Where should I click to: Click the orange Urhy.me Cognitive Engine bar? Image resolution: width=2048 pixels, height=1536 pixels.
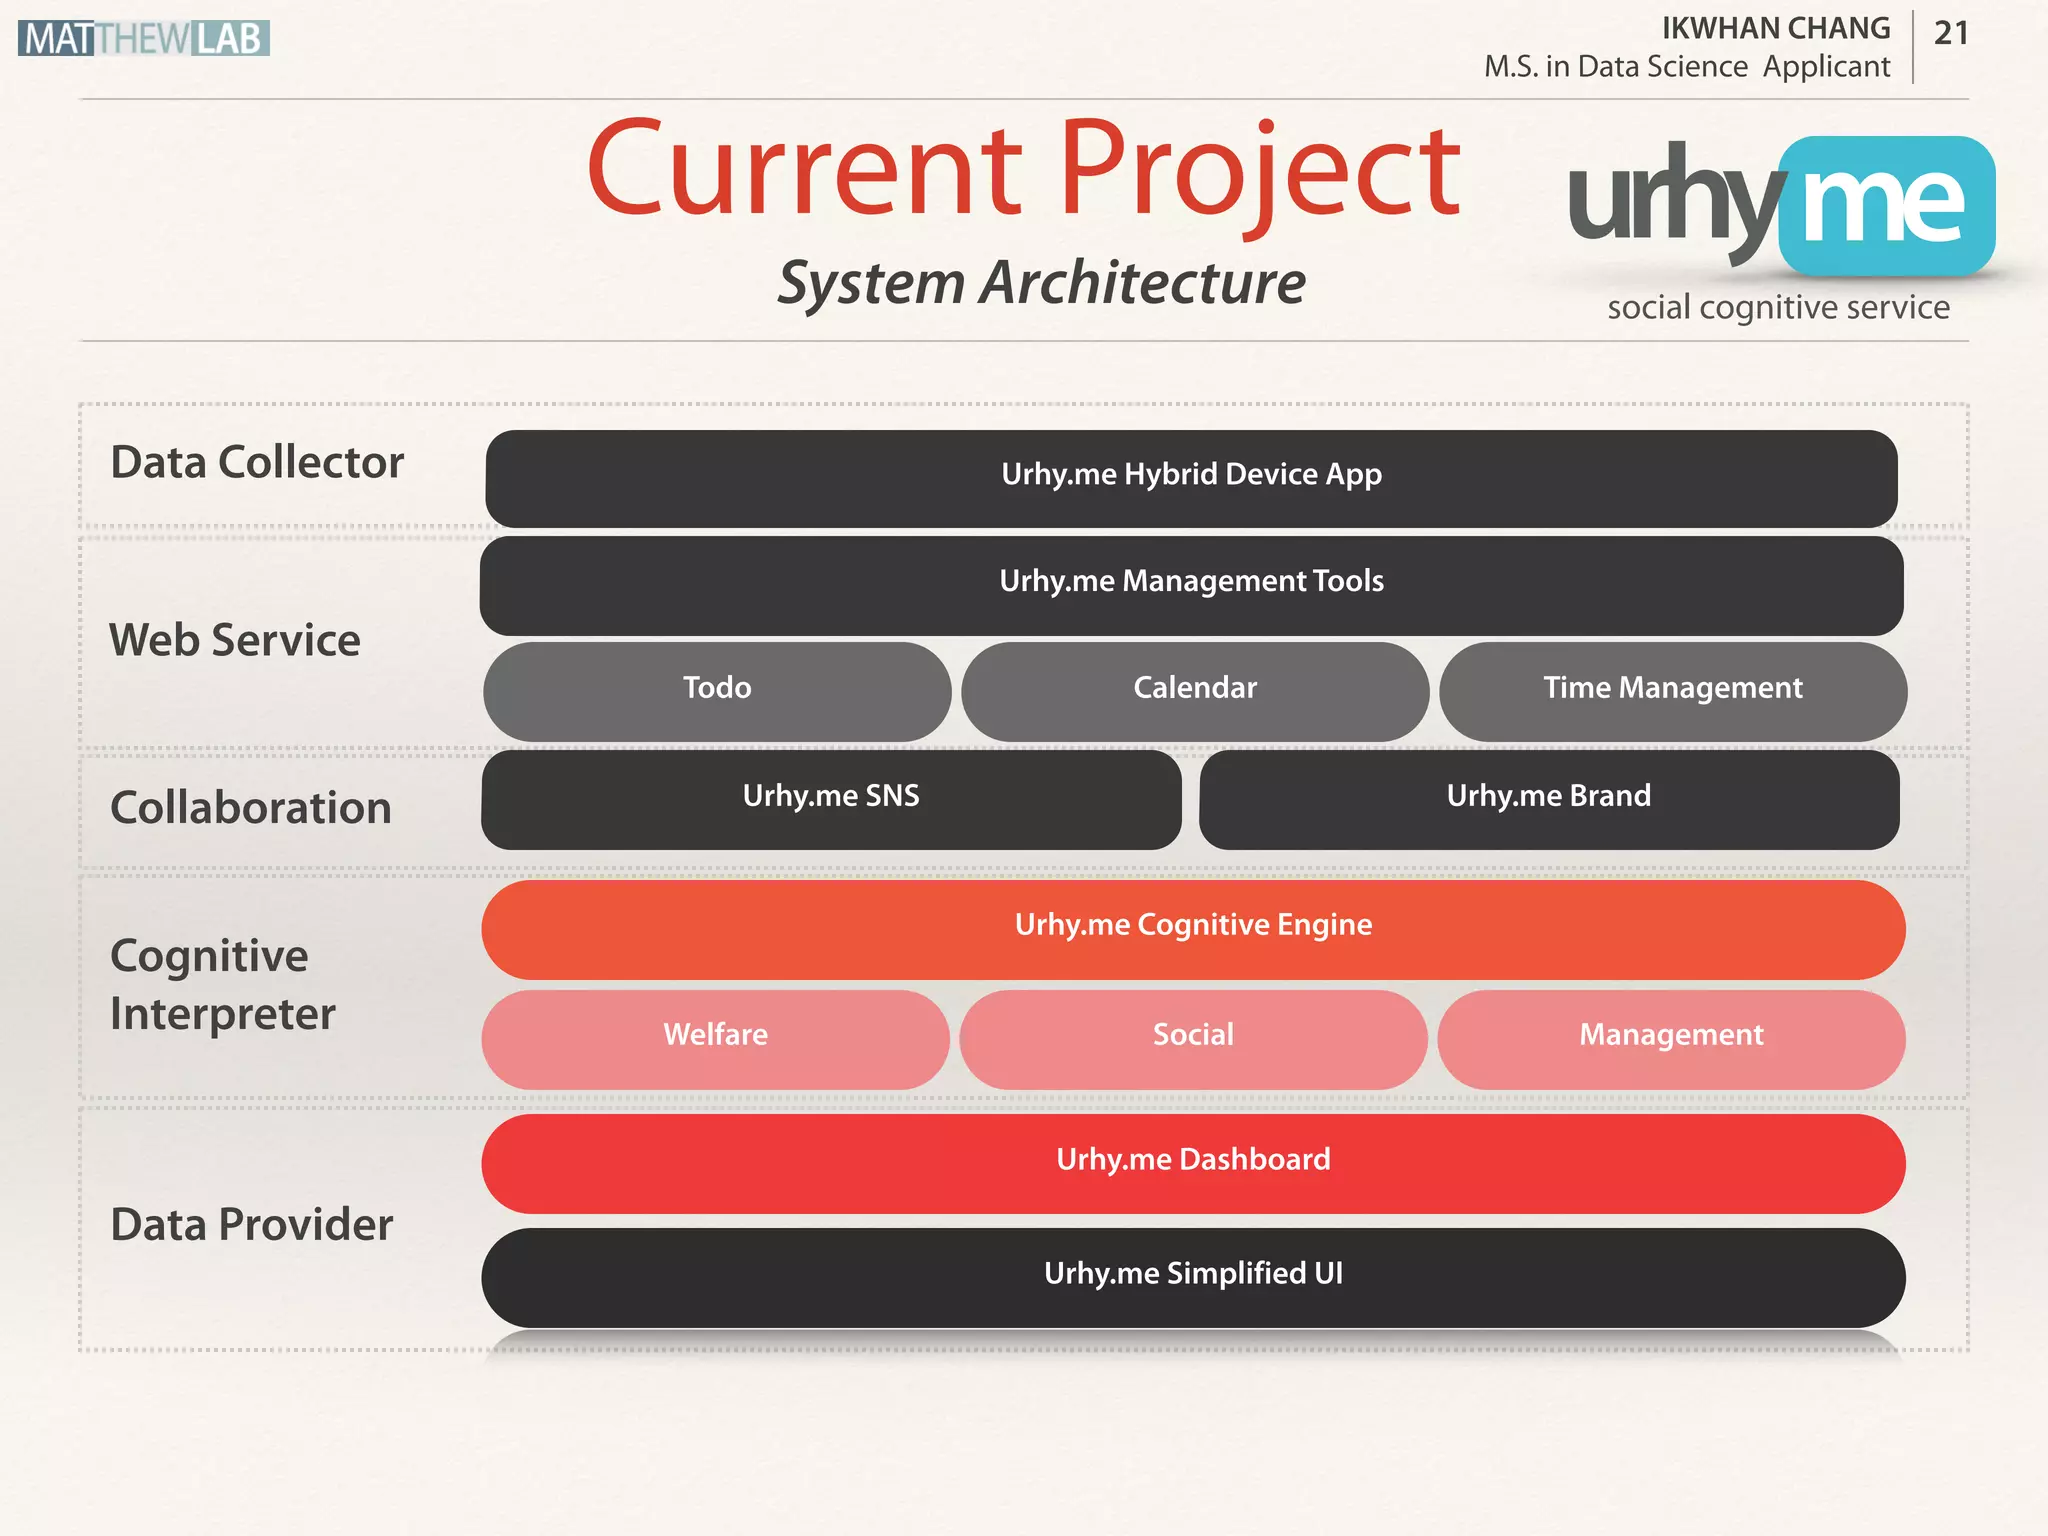[1192, 928]
